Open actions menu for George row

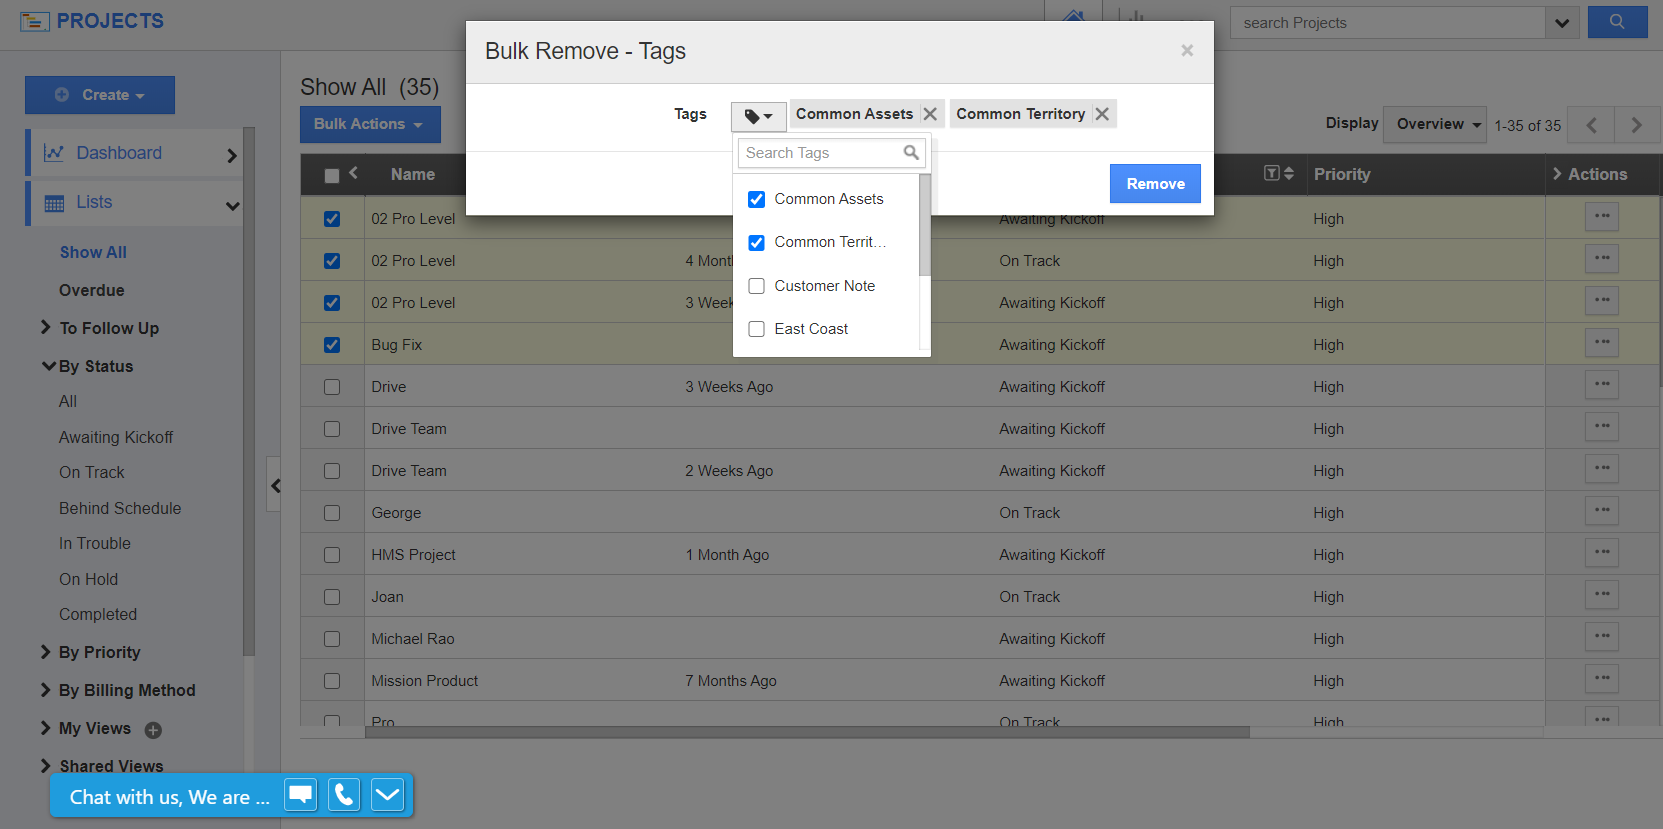1602,511
